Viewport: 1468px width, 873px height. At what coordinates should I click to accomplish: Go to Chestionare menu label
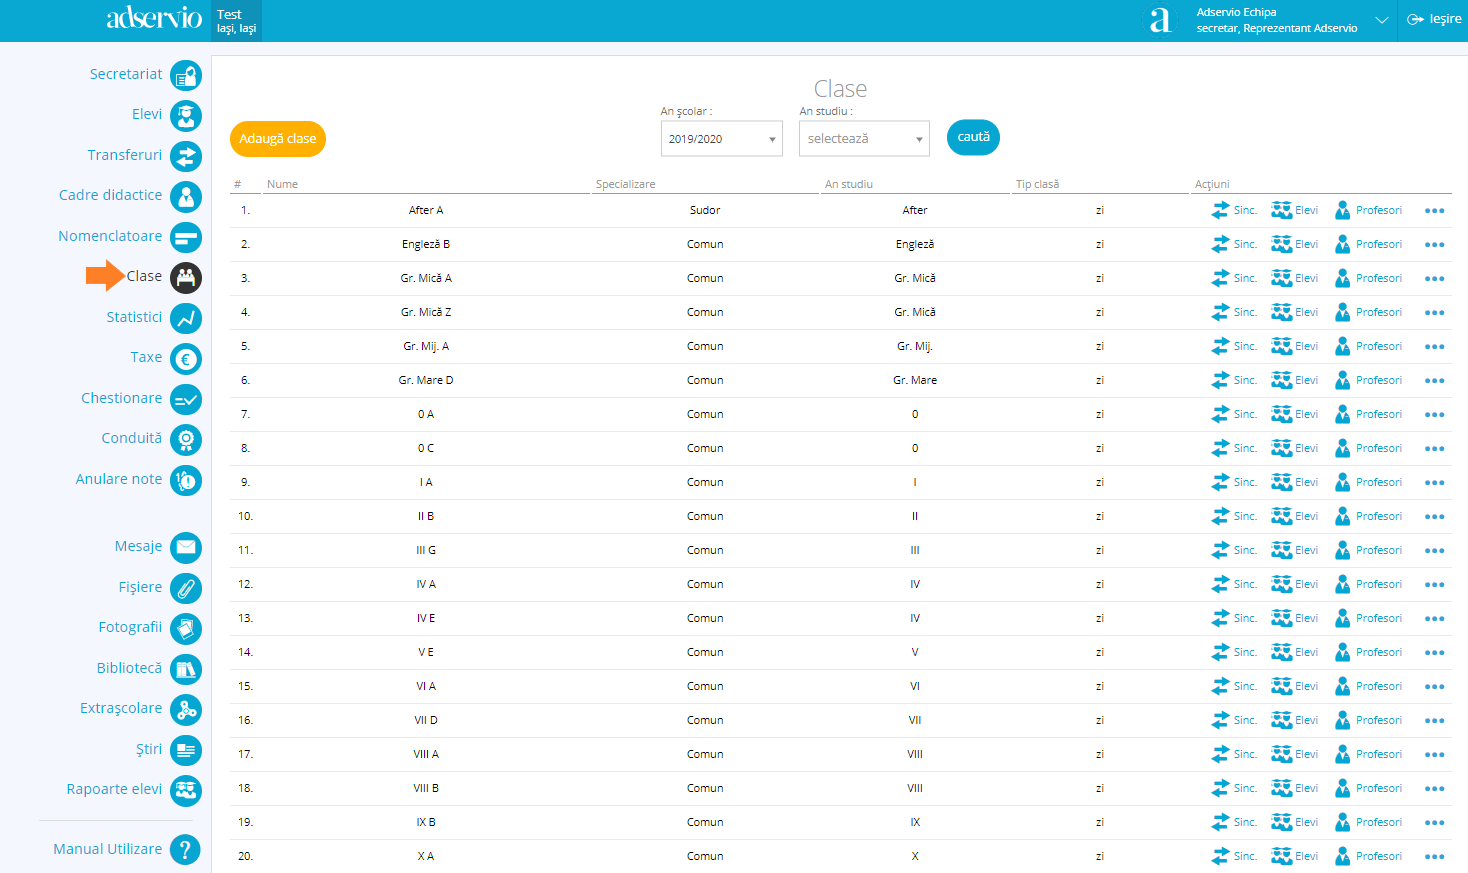pyautogui.click(x=122, y=398)
